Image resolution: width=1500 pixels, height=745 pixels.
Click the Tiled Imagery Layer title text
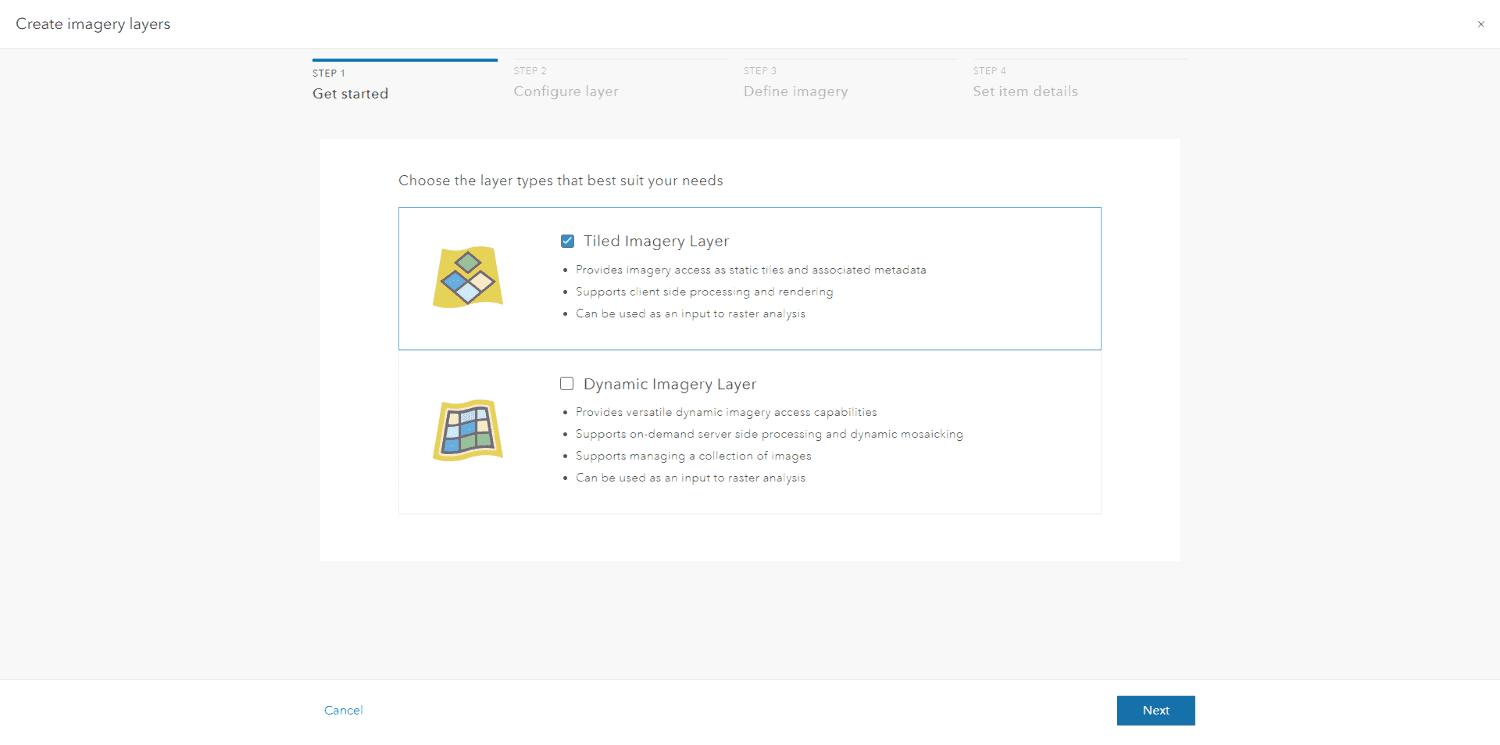click(656, 240)
